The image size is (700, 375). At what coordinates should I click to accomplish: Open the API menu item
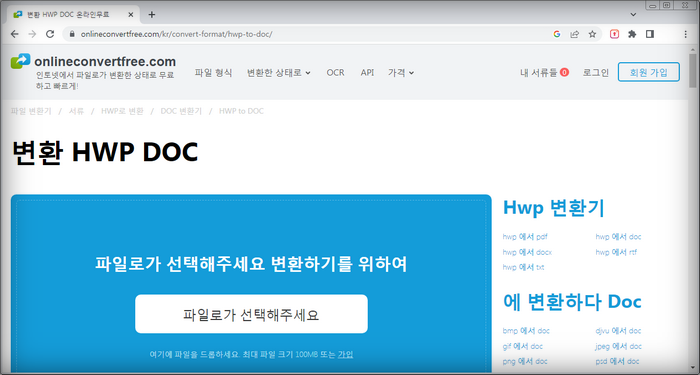point(367,72)
